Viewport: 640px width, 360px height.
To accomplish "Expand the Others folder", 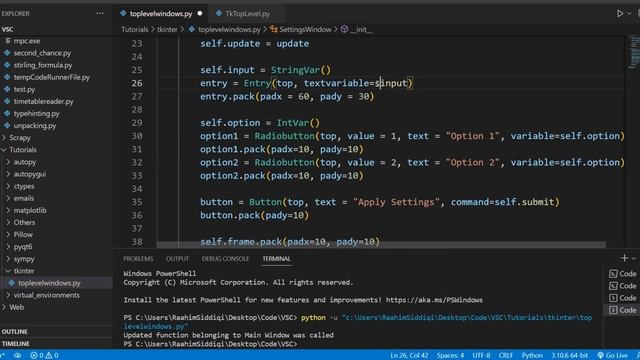I will [x=24, y=222].
